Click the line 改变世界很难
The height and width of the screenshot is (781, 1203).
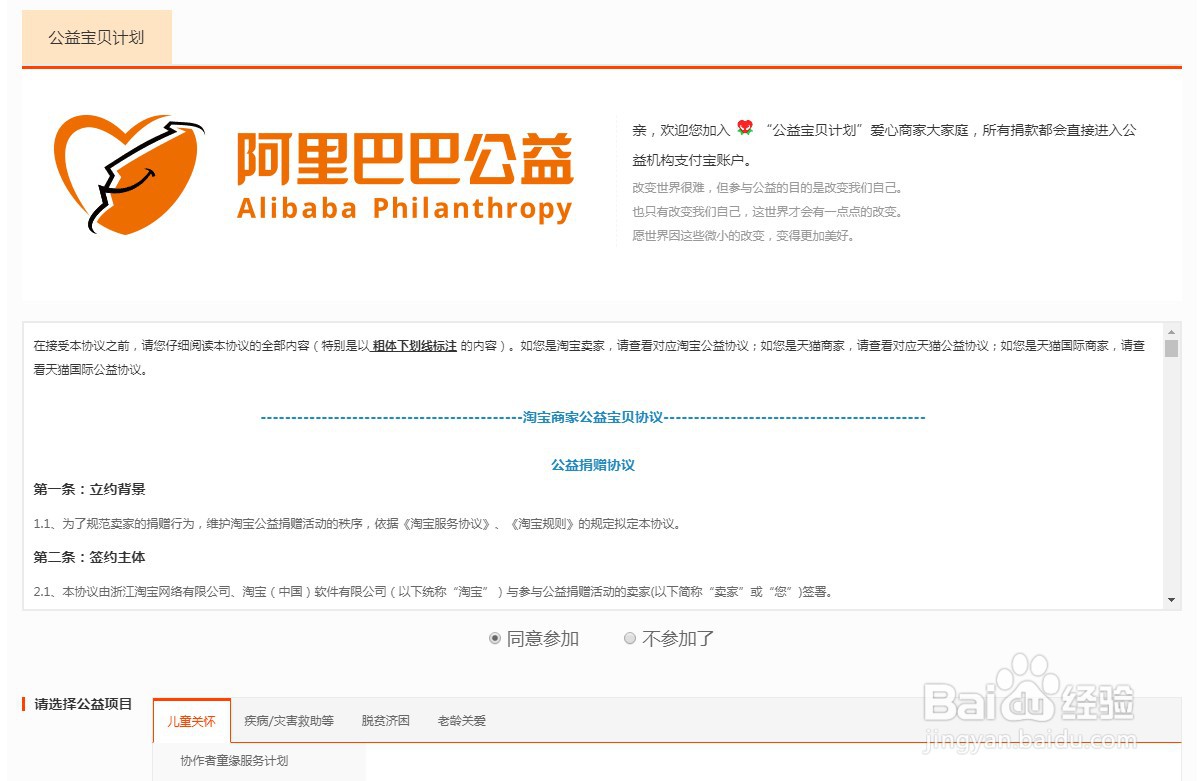tap(768, 187)
